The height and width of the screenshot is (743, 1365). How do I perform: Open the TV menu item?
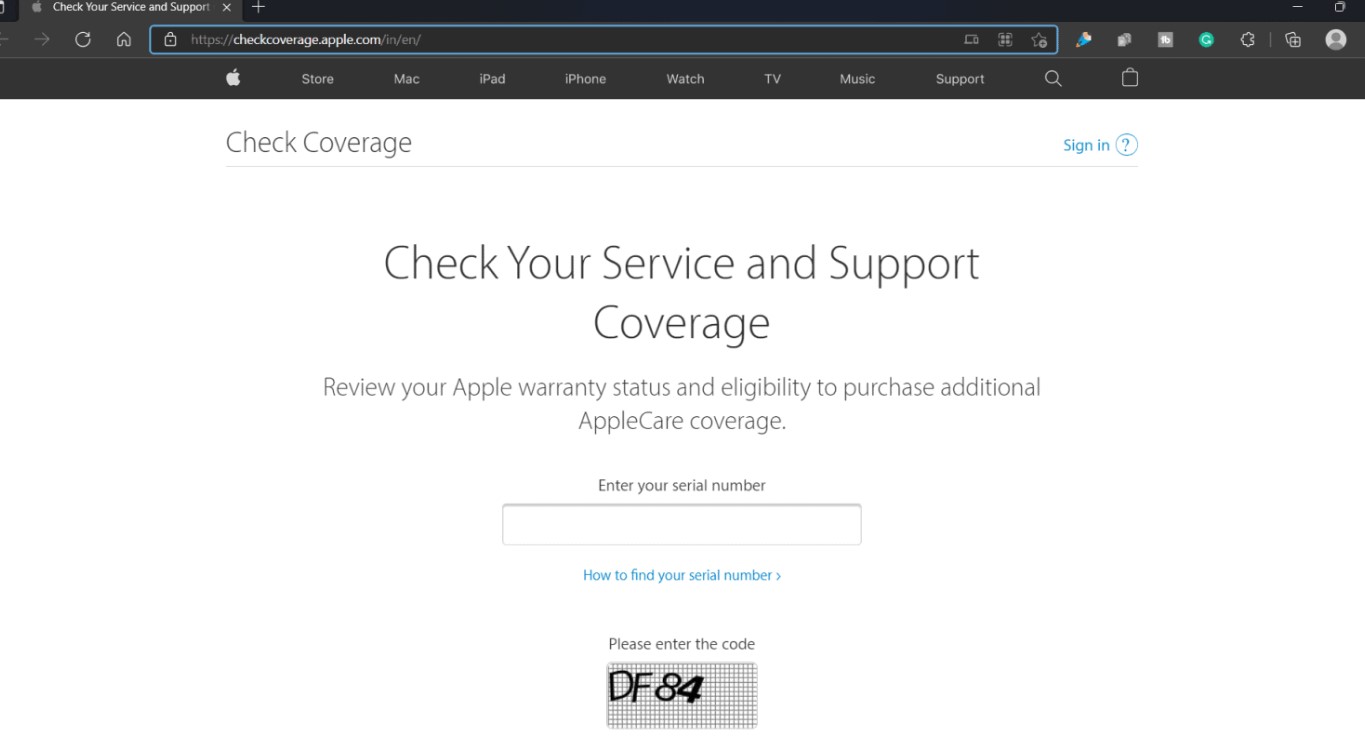772,79
